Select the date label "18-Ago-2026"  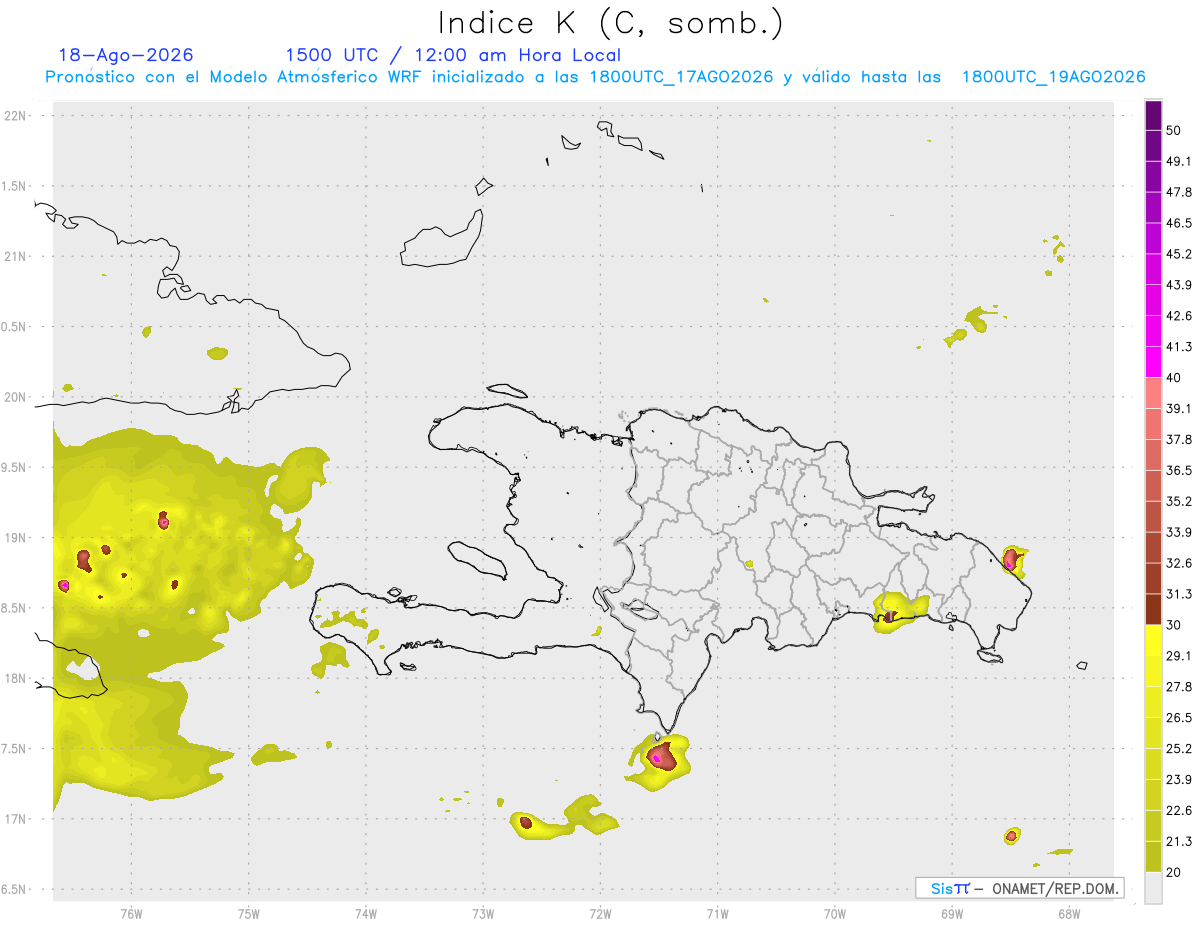click(126, 55)
